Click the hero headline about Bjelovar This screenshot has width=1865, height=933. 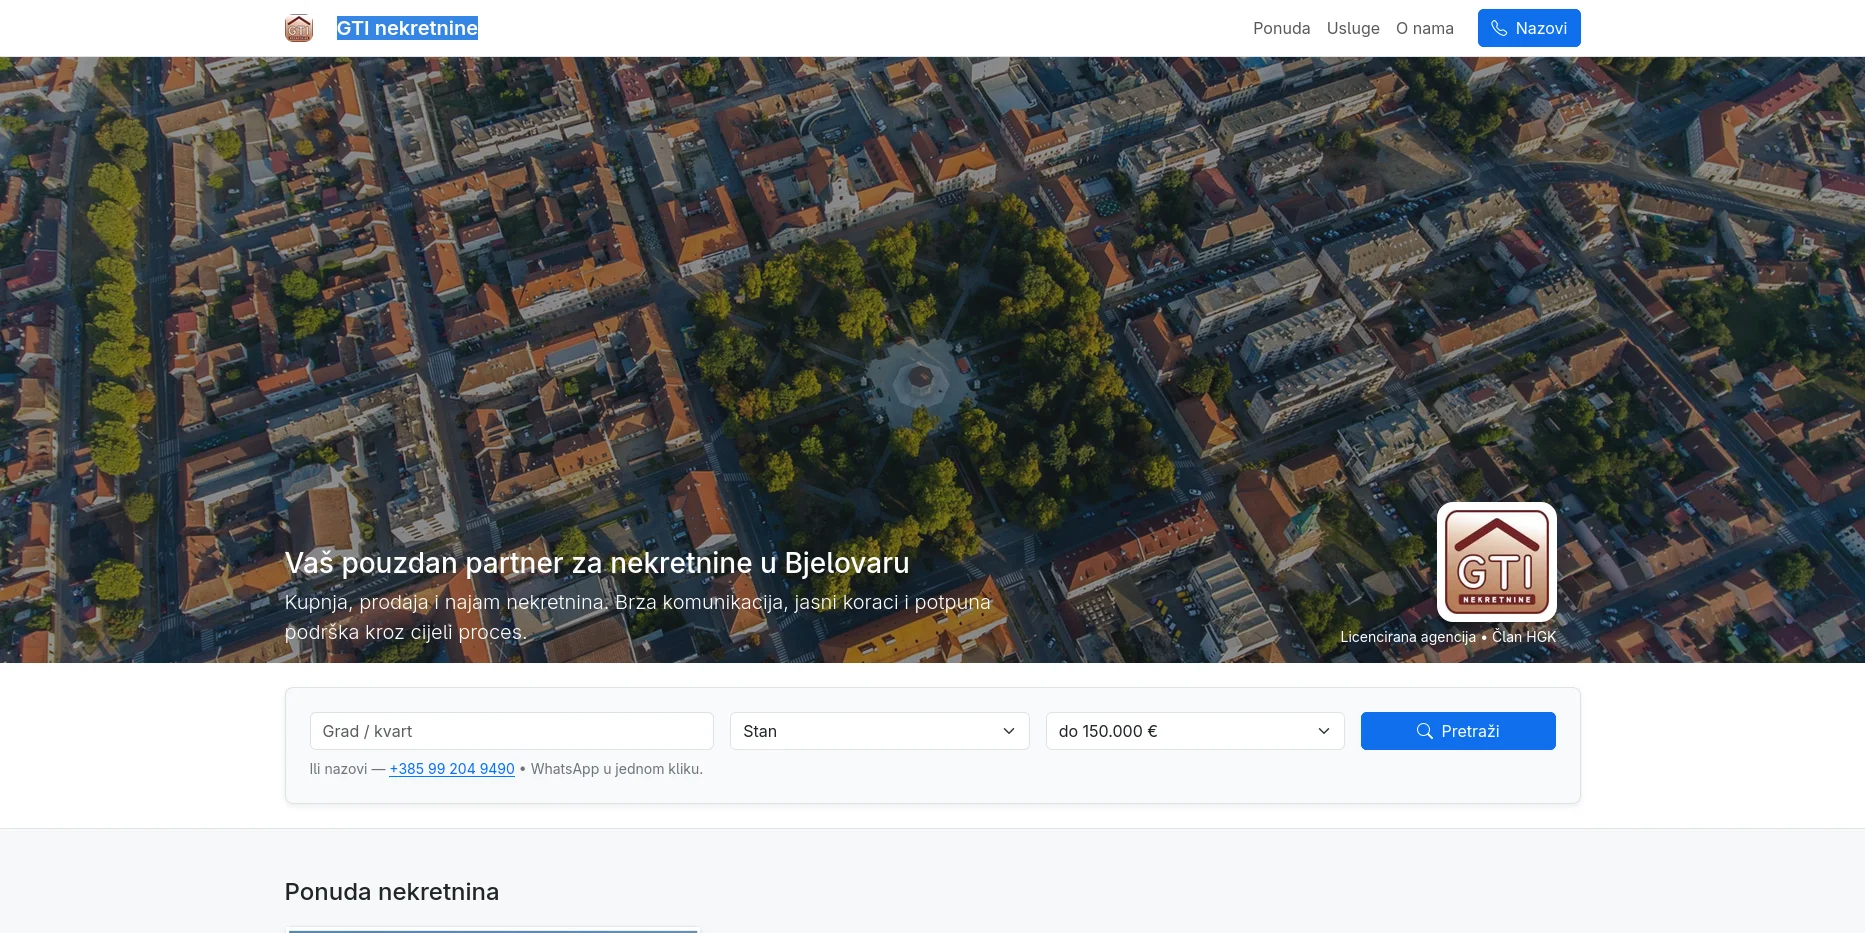596,563
